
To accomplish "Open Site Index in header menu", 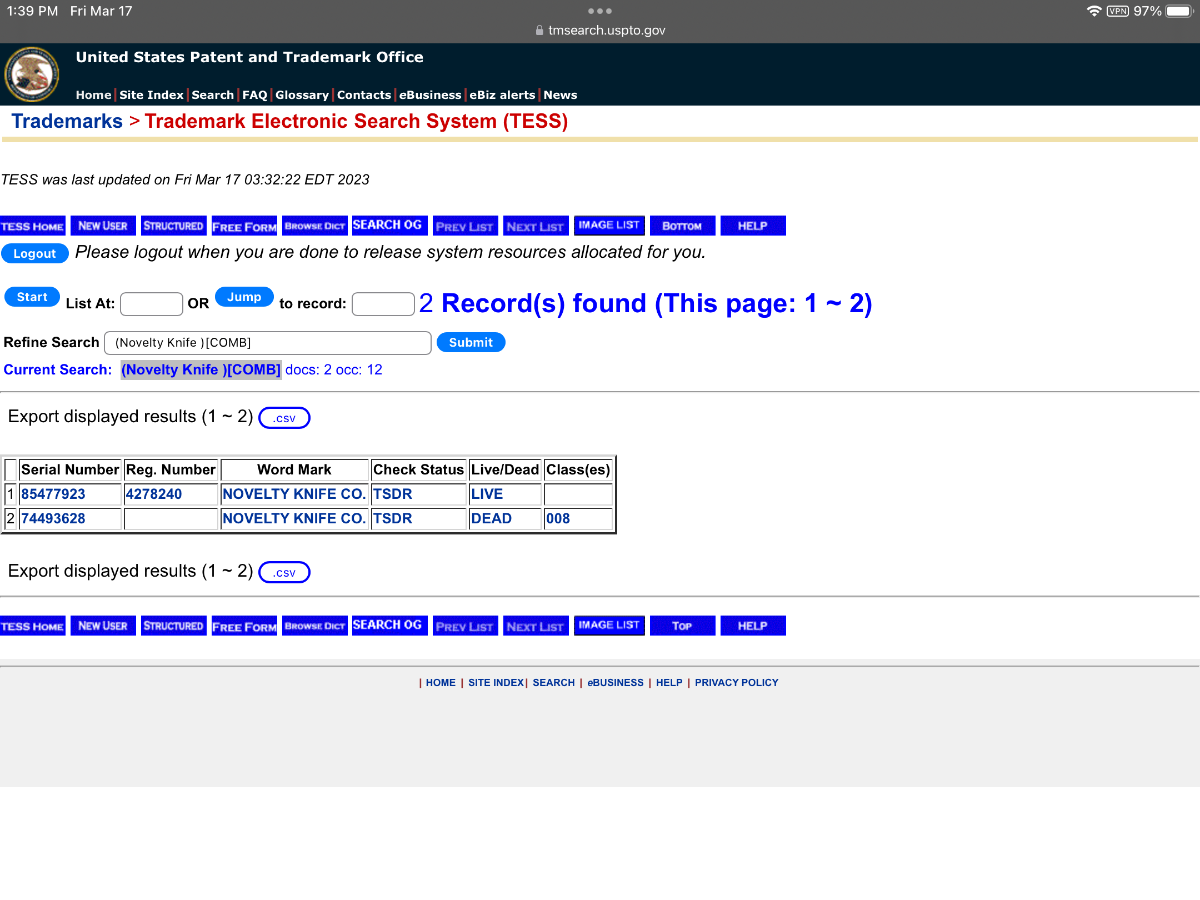I will 151,95.
